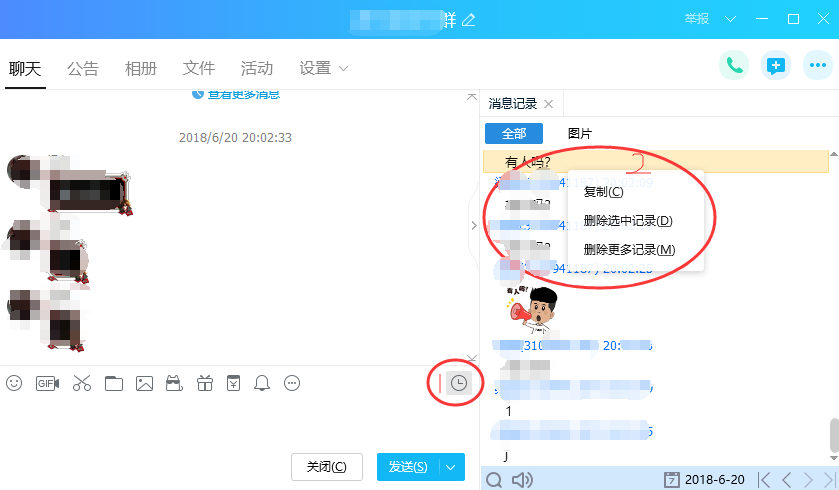The height and width of the screenshot is (490, 839).
Task: Choose 复制(C) from context menu
Action: [x=603, y=192]
